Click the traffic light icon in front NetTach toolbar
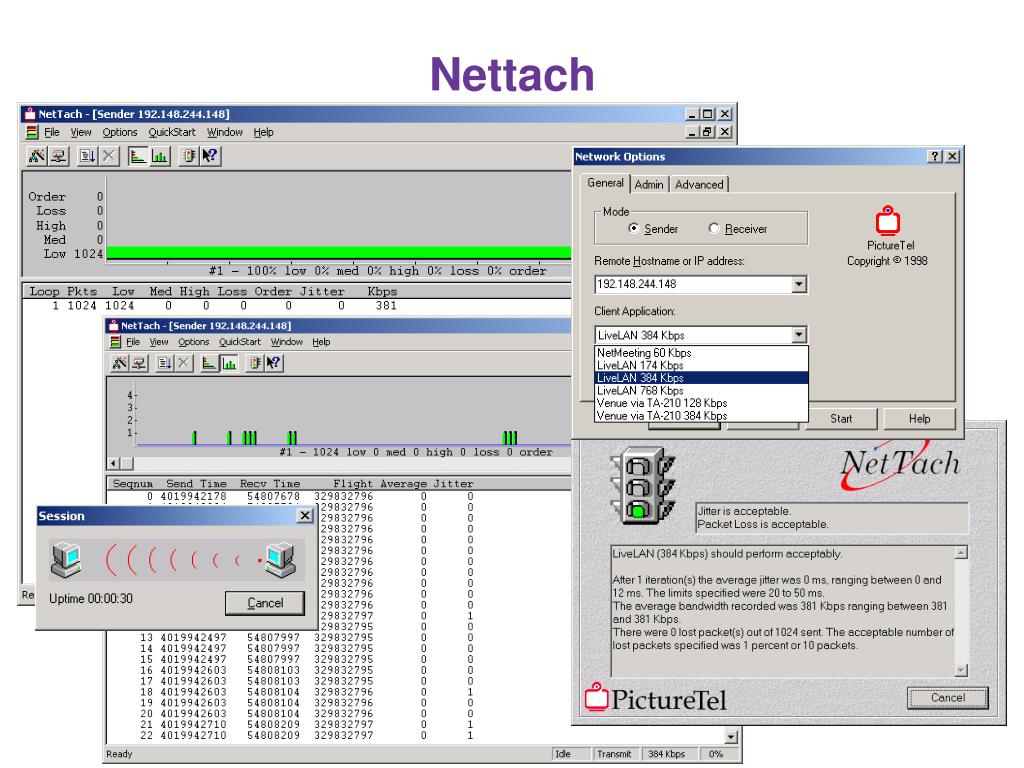The width and height of the screenshot is (1024, 768). [x=255, y=363]
